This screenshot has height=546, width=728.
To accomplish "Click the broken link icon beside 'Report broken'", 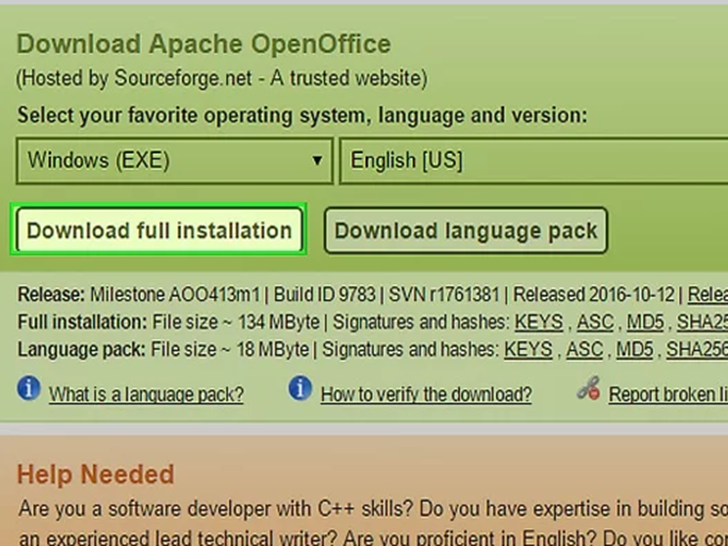I will pyautogui.click(x=590, y=390).
